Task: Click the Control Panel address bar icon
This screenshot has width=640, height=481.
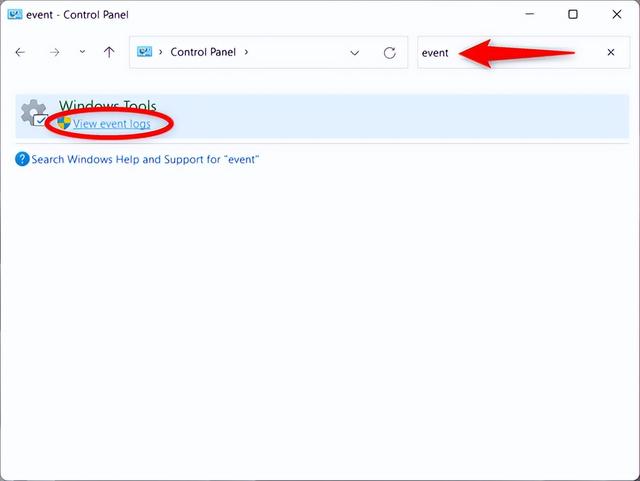Action: (x=144, y=52)
